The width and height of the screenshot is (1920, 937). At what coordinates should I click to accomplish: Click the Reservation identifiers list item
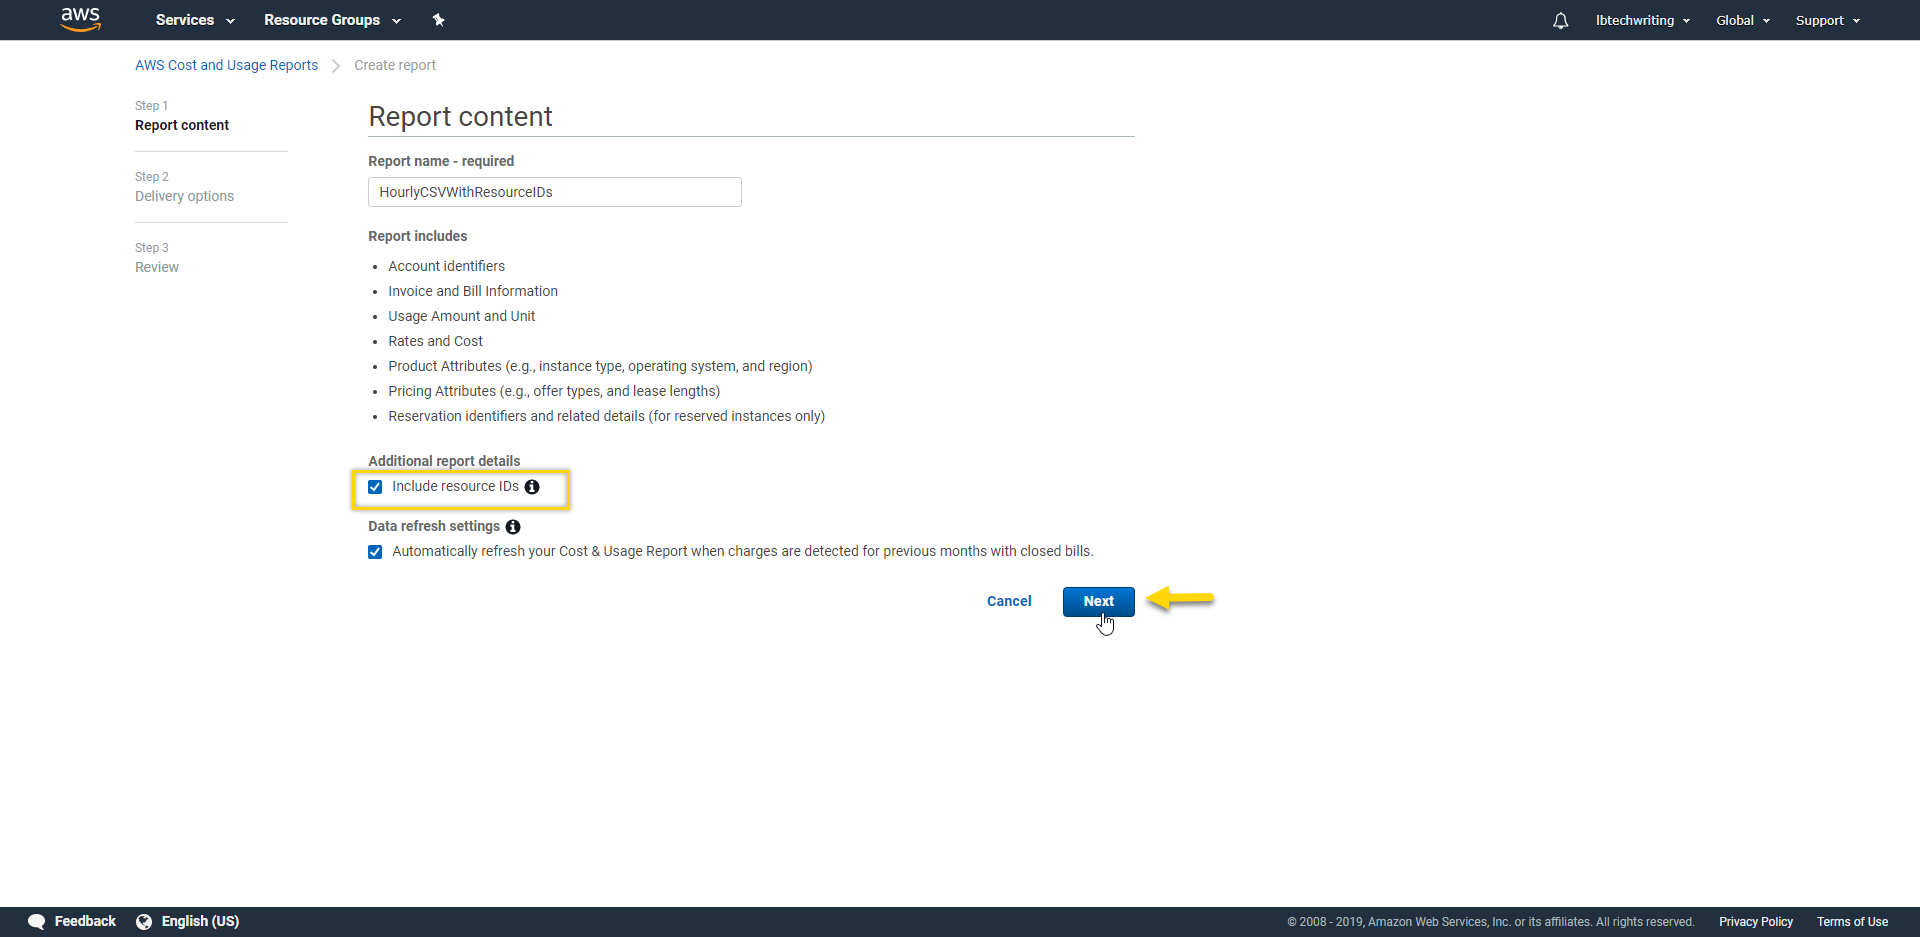tap(606, 416)
